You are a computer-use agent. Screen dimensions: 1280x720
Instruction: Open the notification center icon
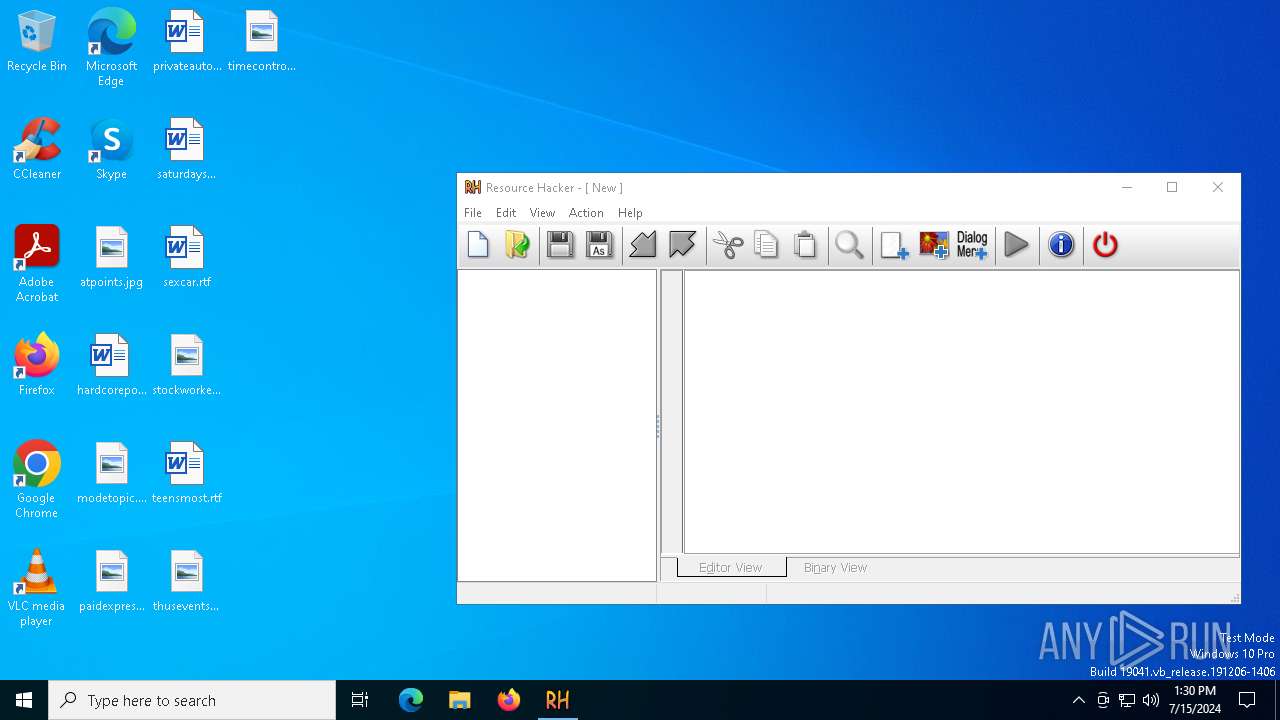[1247, 700]
